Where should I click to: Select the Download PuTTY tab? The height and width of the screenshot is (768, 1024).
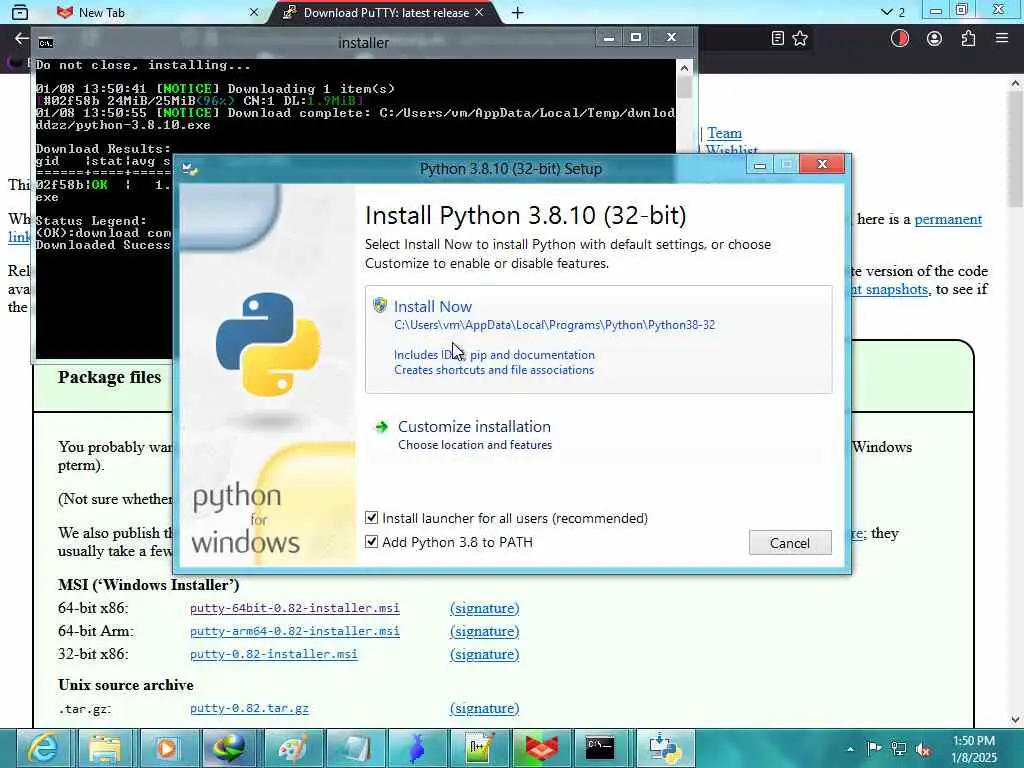click(386, 12)
